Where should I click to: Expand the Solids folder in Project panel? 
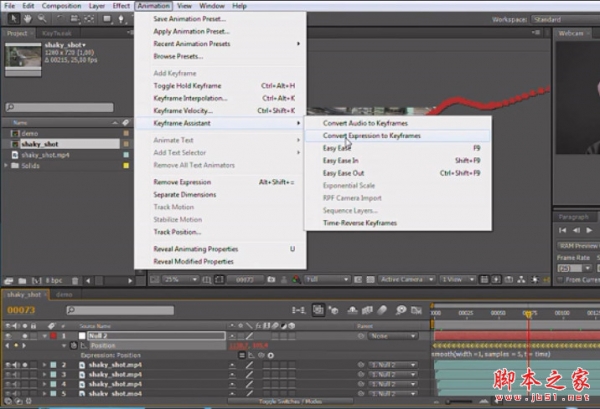tap(8, 165)
